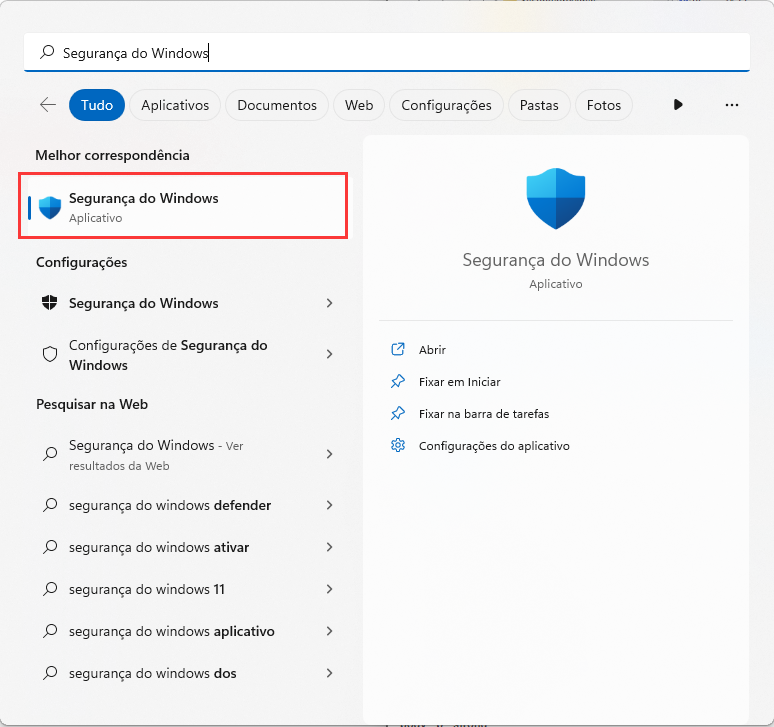Switch to the Pastas filter tab
Viewport: 774px width, 727px height.
(539, 105)
